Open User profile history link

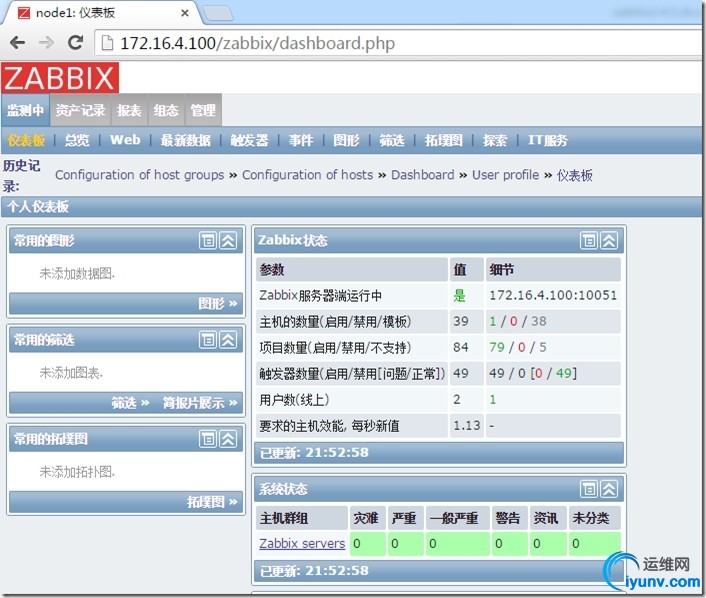point(505,175)
